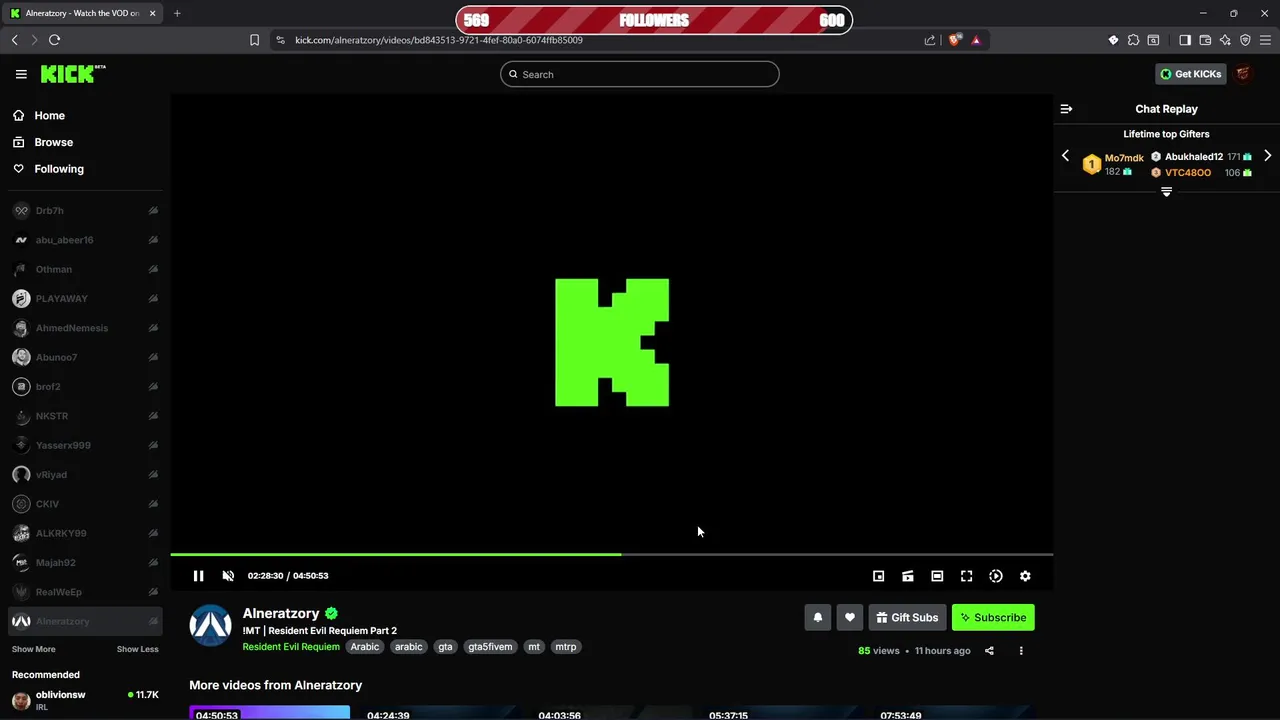Viewport: 1280px width, 720px height.
Task: Click the Gift Subs button
Action: [x=907, y=618]
